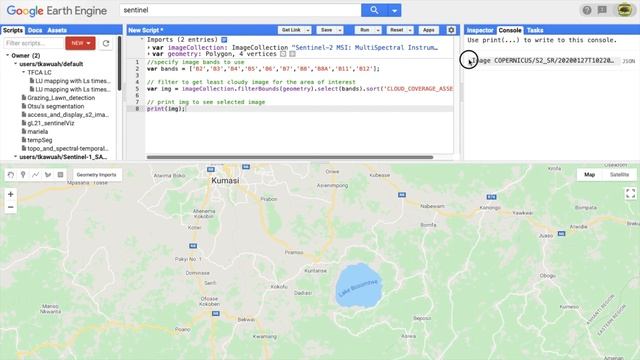Click the last icon on the geometry import line
The image size is (640, 360).
[292, 54]
